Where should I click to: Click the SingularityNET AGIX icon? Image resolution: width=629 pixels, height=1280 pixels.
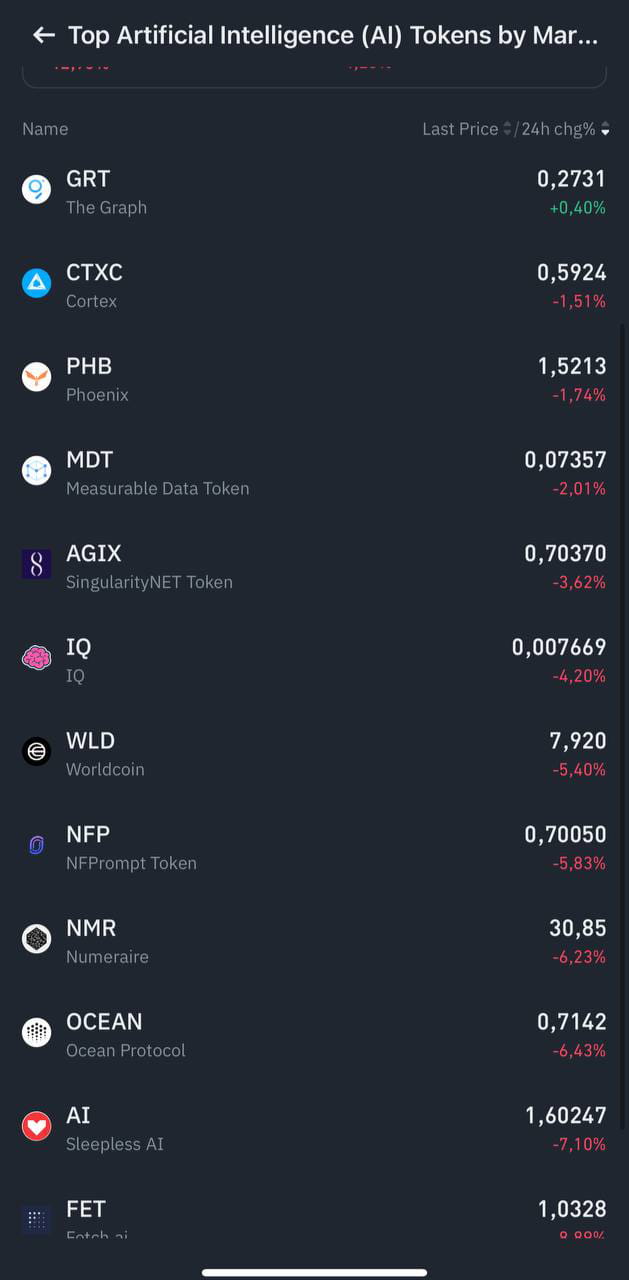click(x=36, y=564)
